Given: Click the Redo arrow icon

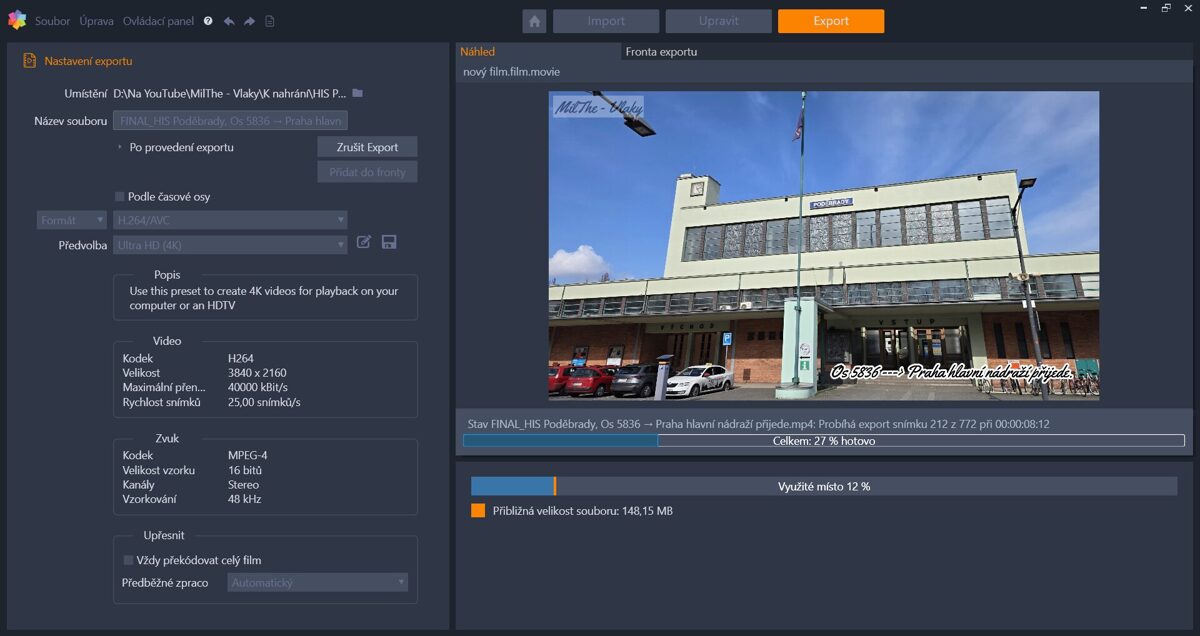Looking at the screenshot, I should 249,20.
